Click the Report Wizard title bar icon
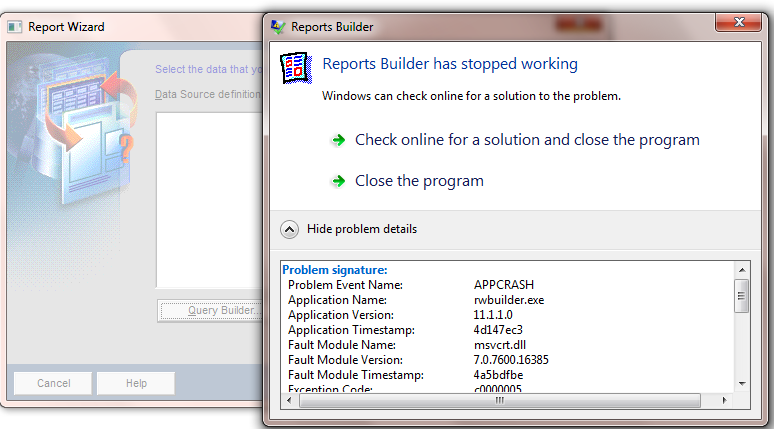This screenshot has width=774, height=431. coord(15,27)
